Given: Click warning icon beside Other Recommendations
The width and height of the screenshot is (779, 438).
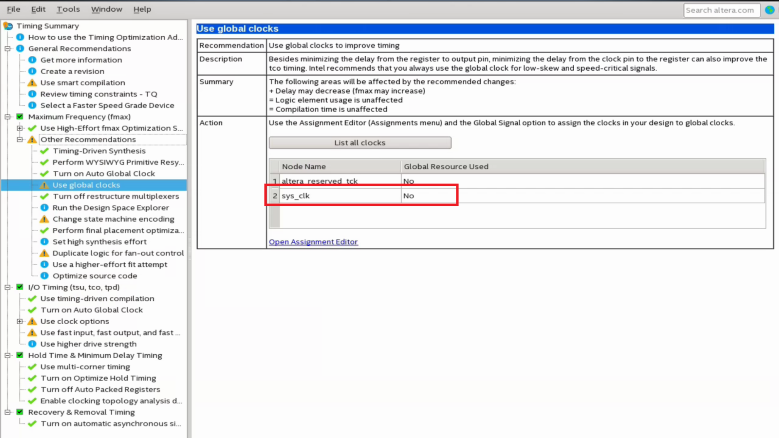Looking at the screenshot, I should pyautogui.click(x=32, y=140).
